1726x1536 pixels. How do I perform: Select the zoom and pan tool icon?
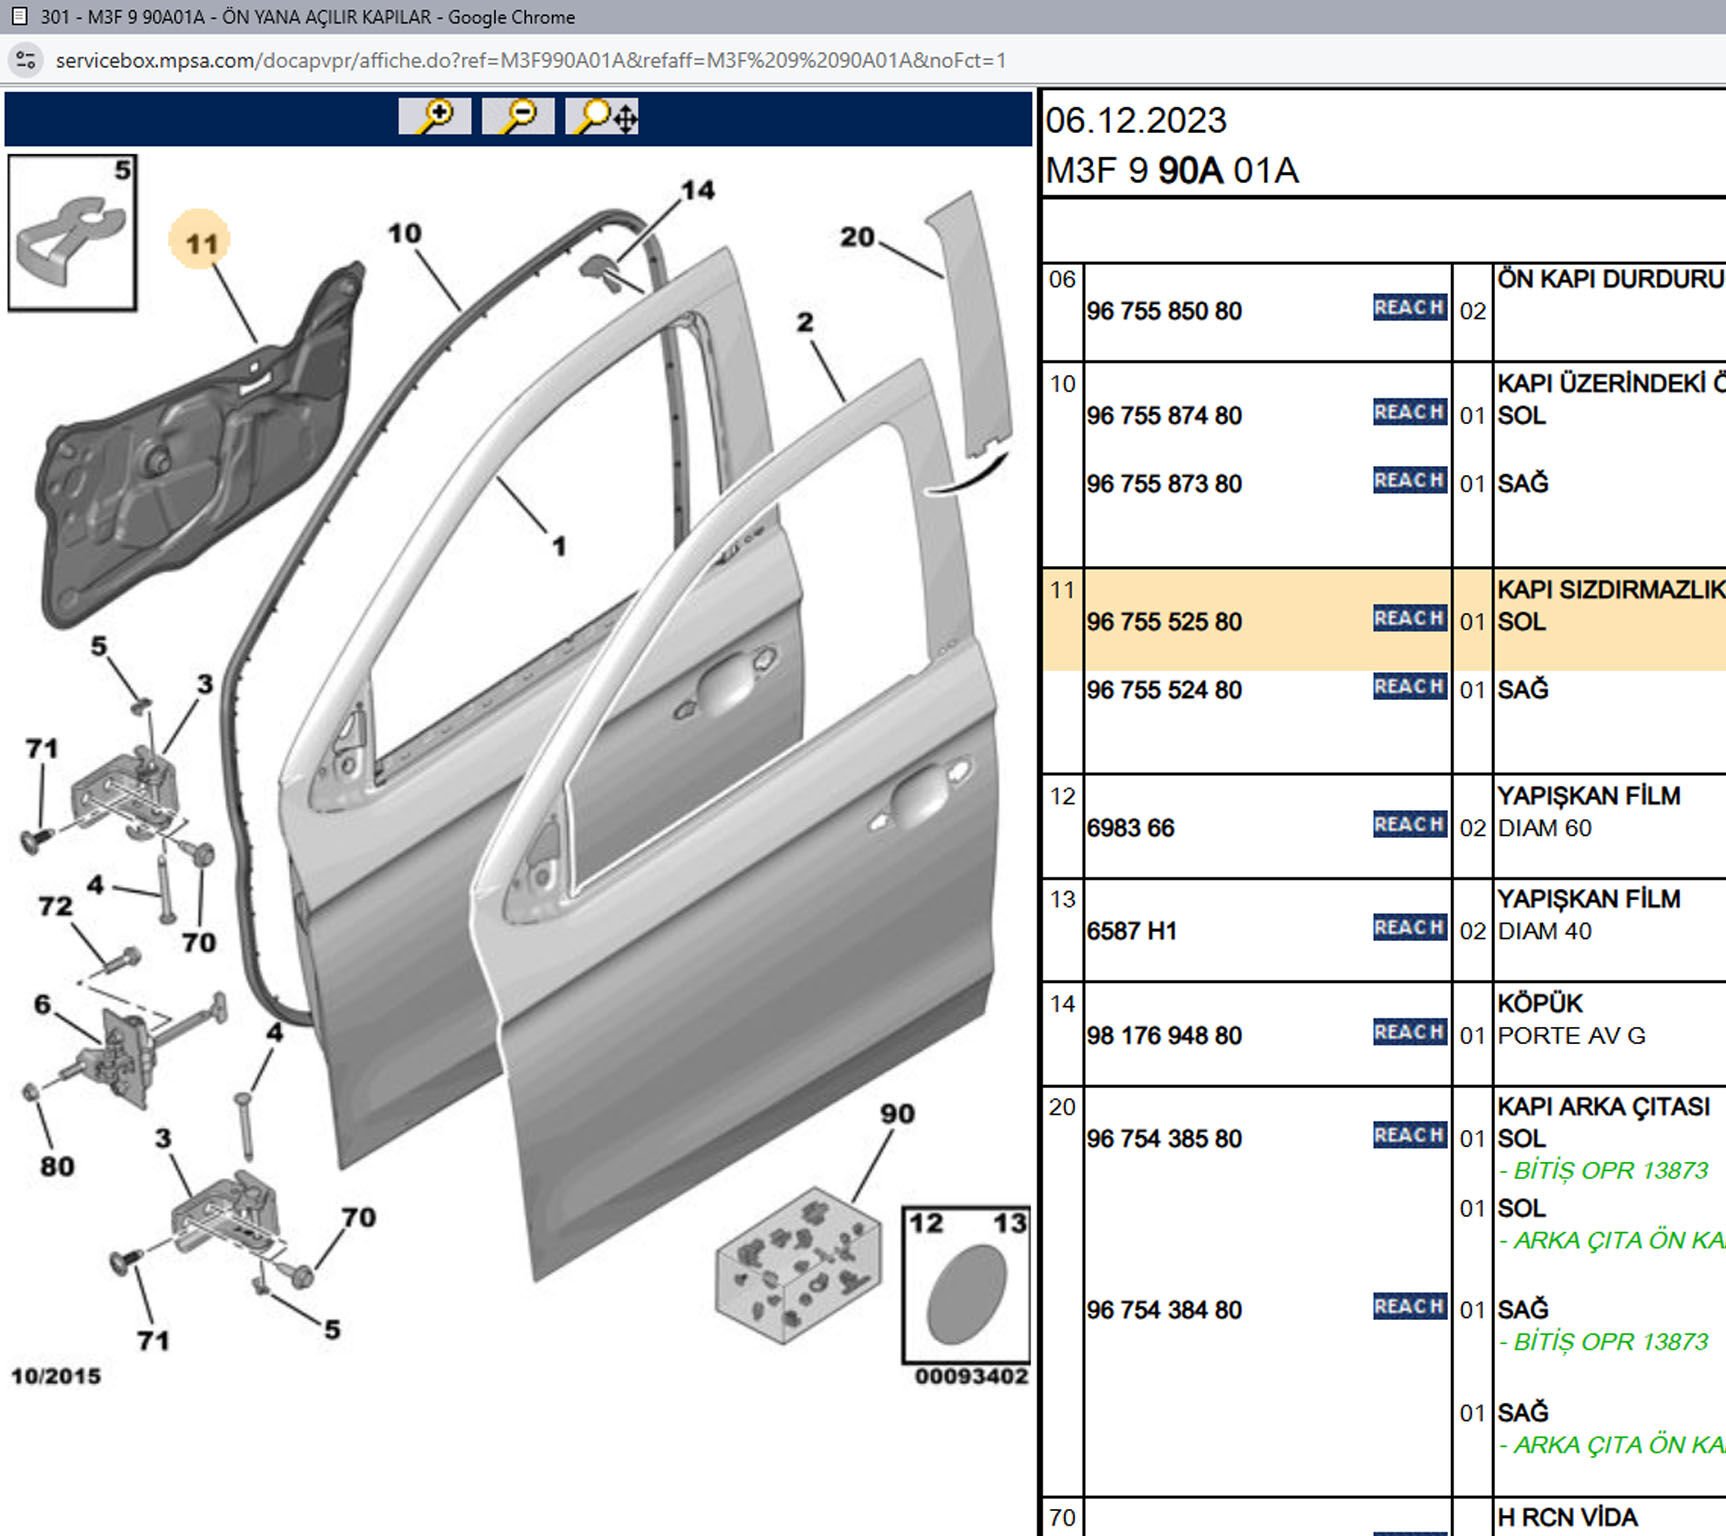[x=603, y=117]
